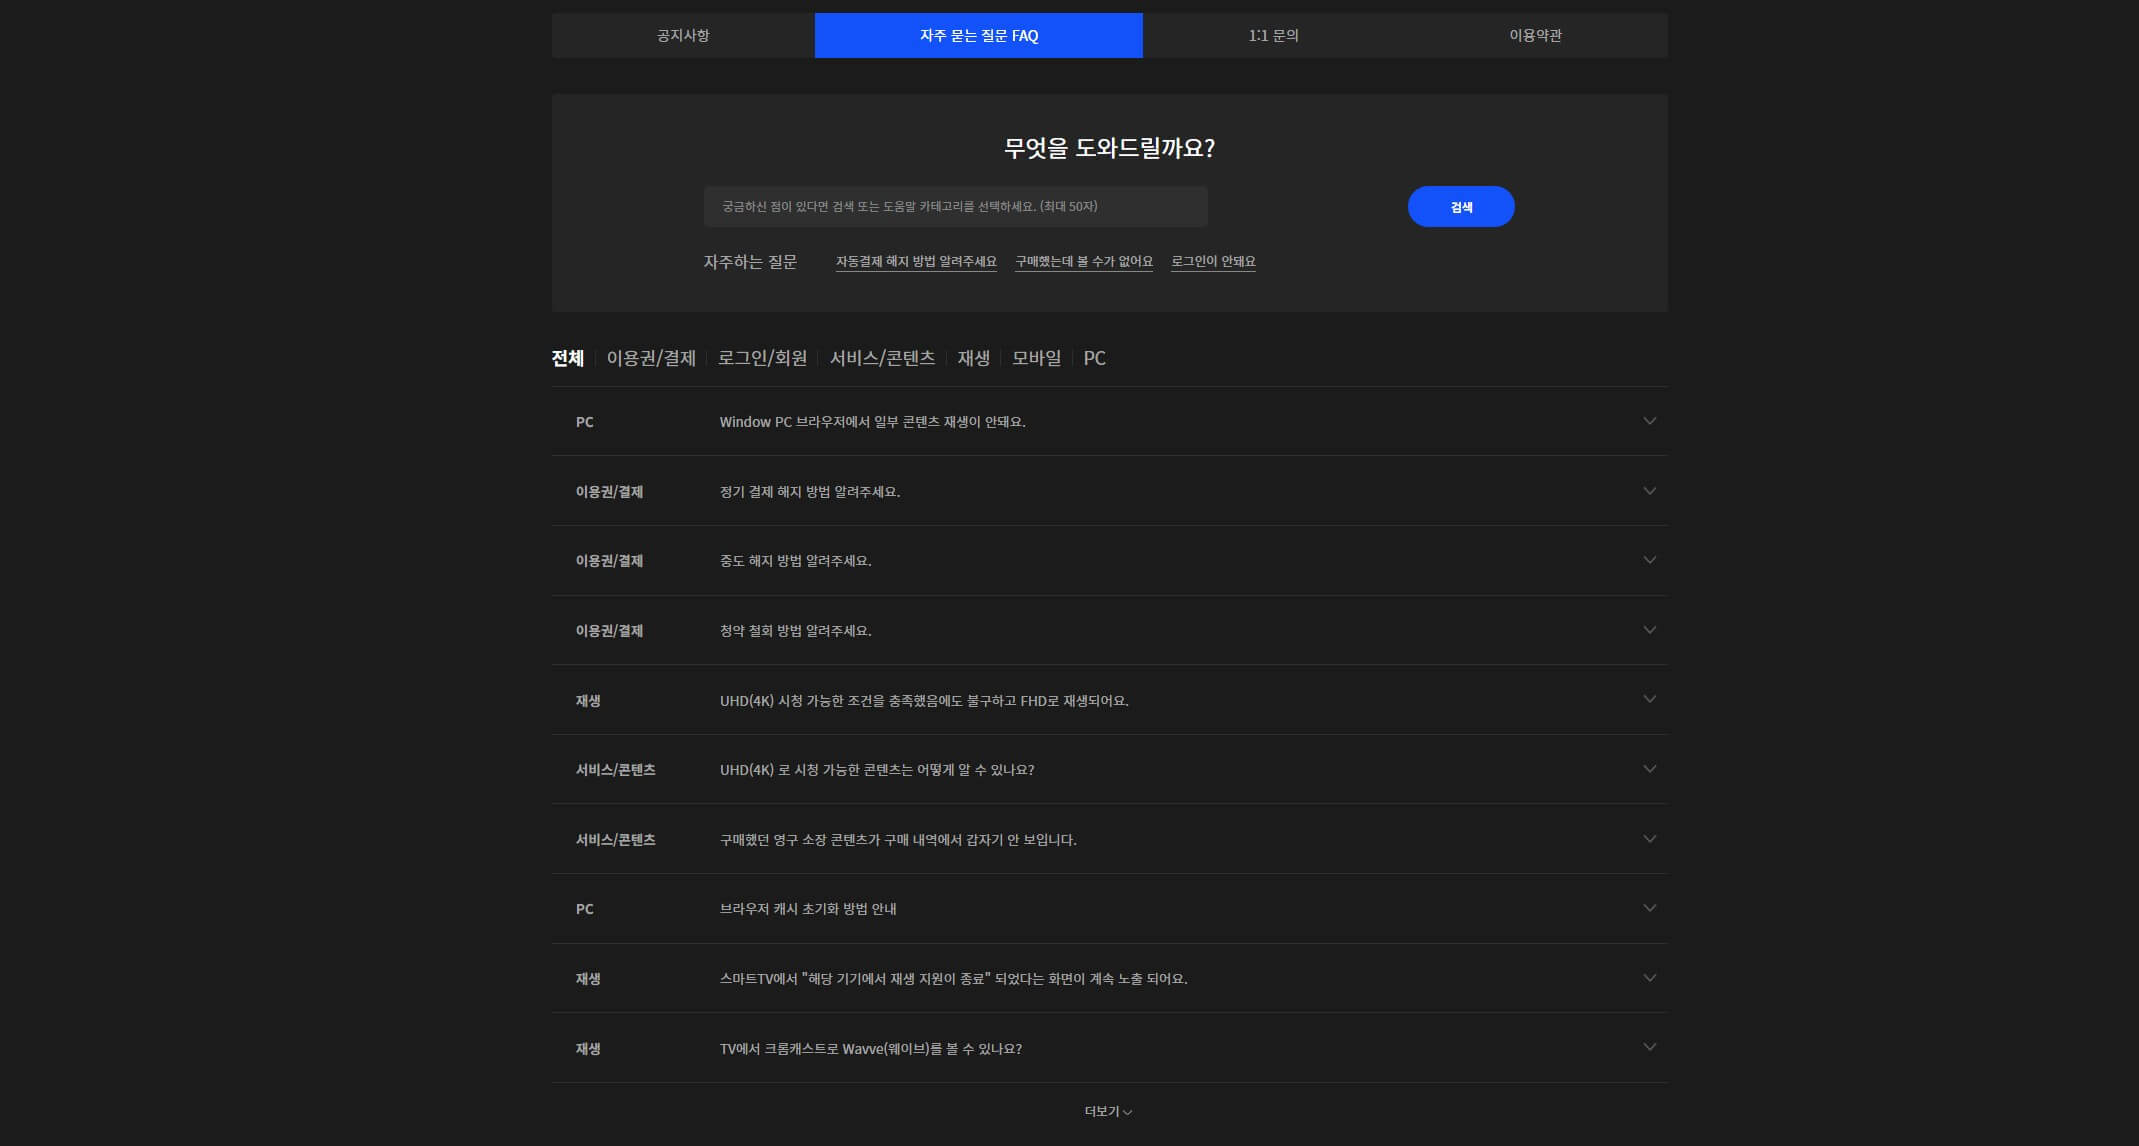This screenshot has height=1146, width=2139.
Task: Filter FAQs by 이용권/결제 category
Action: coord(651,358)
